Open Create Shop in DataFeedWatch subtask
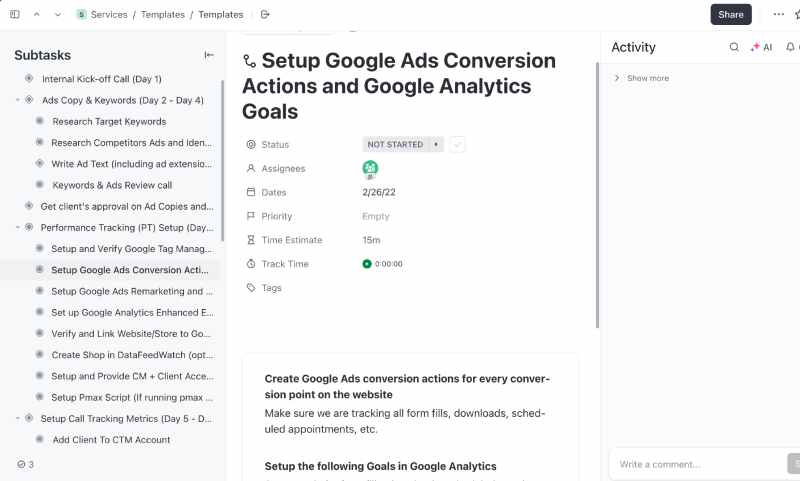 pos(132,355)
